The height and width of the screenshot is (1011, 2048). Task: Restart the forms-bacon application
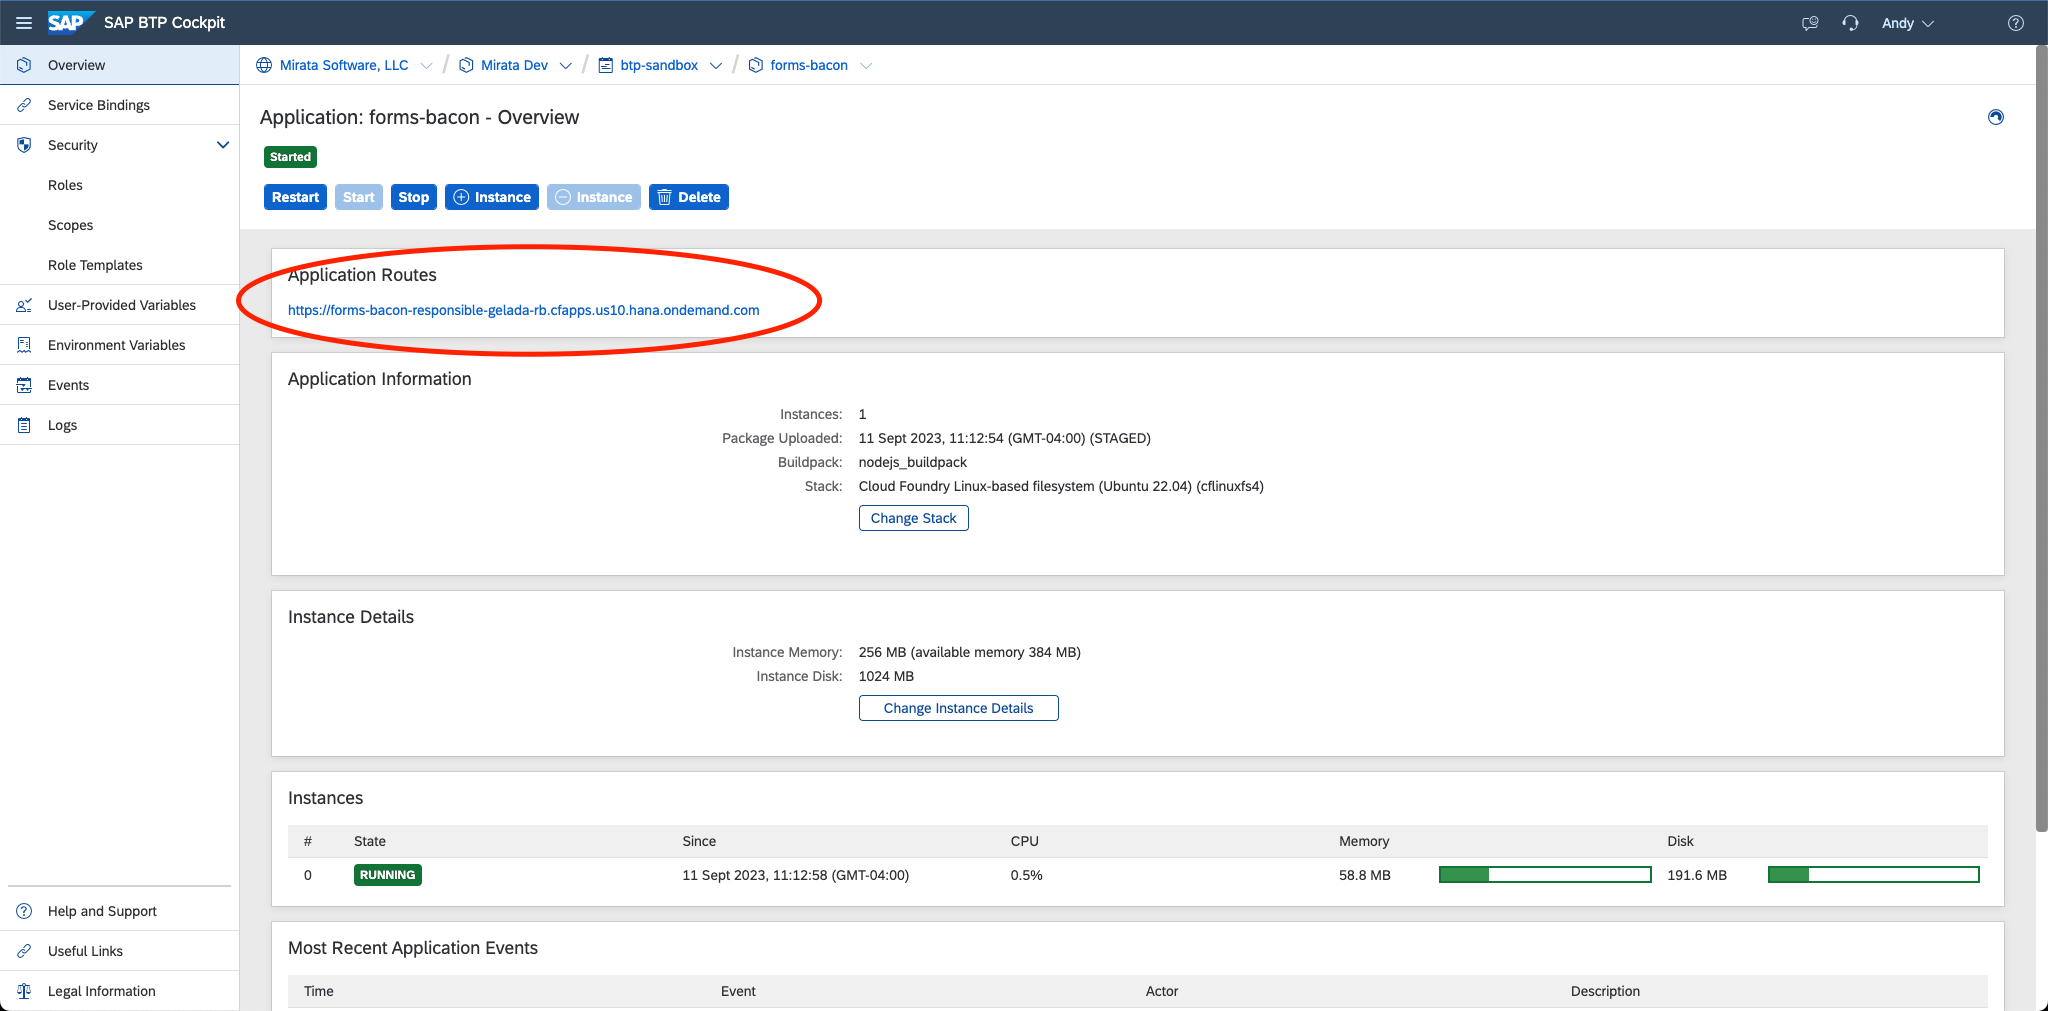pos(295,197)
